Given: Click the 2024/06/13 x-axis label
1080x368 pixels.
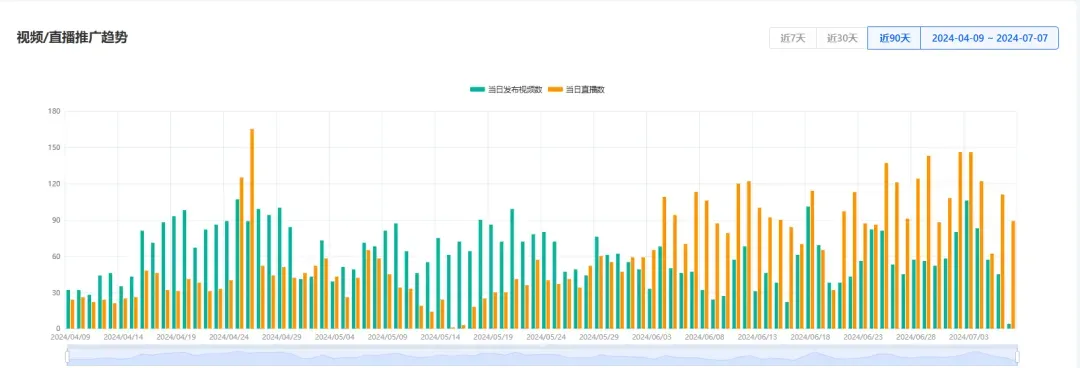Looking at the screenshot, I should point(758,337).
